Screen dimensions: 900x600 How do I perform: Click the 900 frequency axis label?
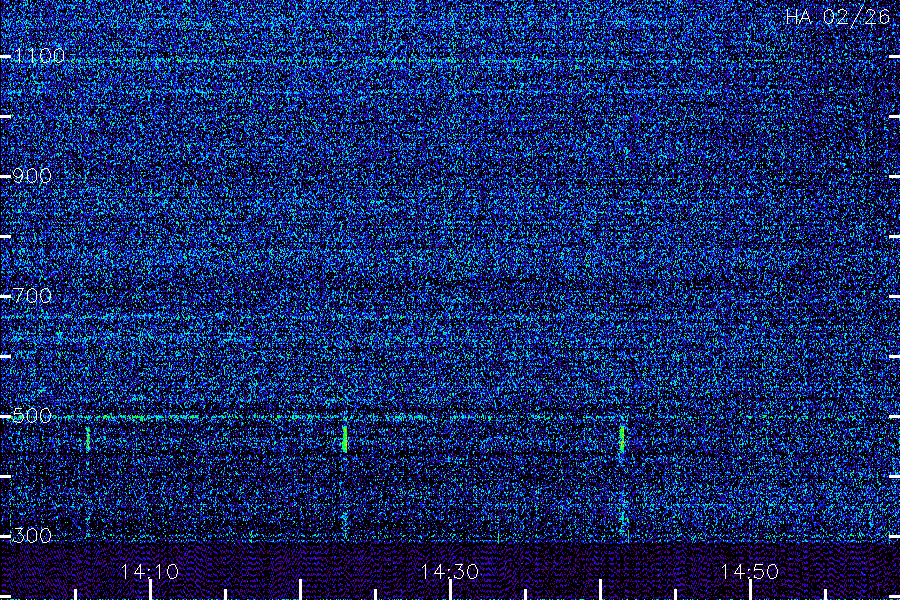pyautogui.click(x=32, y=176)
